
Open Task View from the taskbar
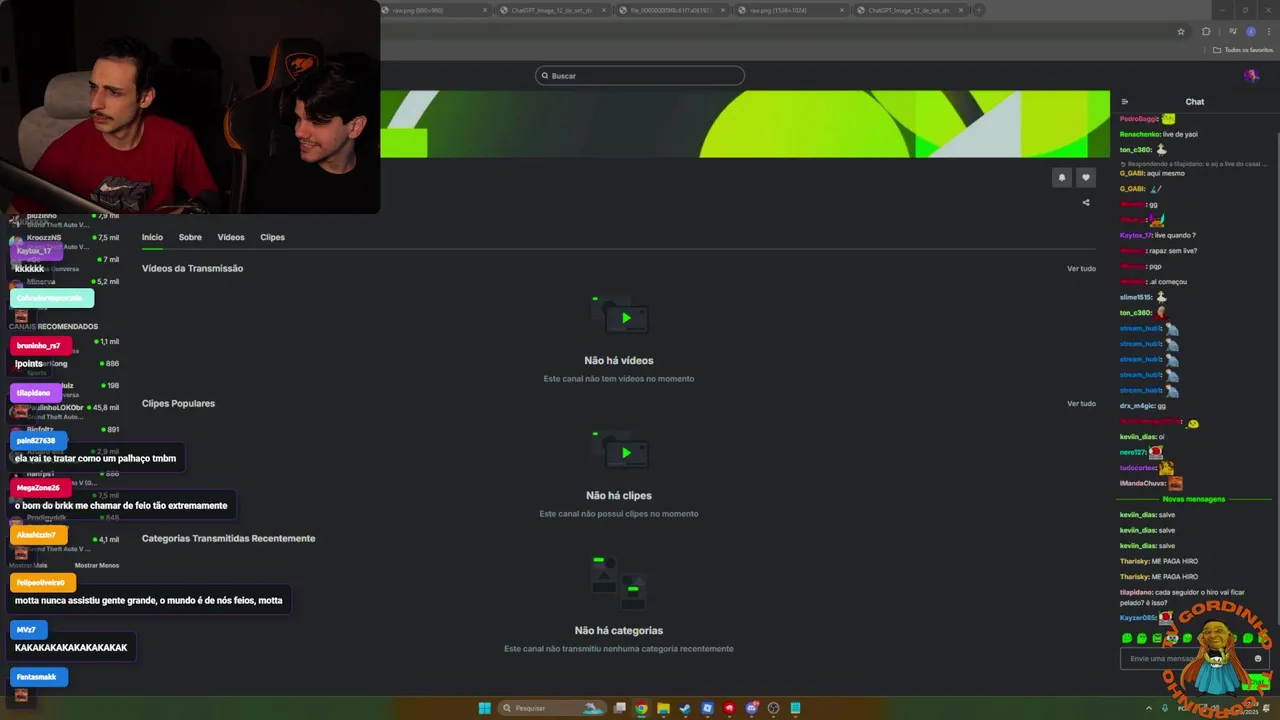click(620, 708)
